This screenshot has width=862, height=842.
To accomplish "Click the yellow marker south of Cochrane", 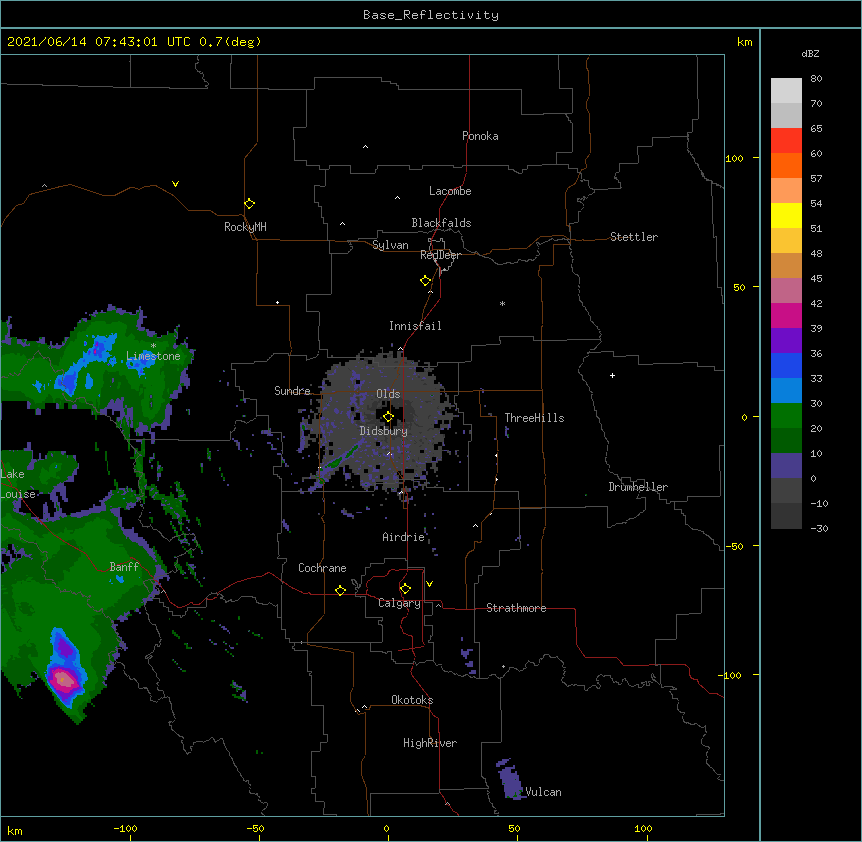I will click(x=340, y=590).
